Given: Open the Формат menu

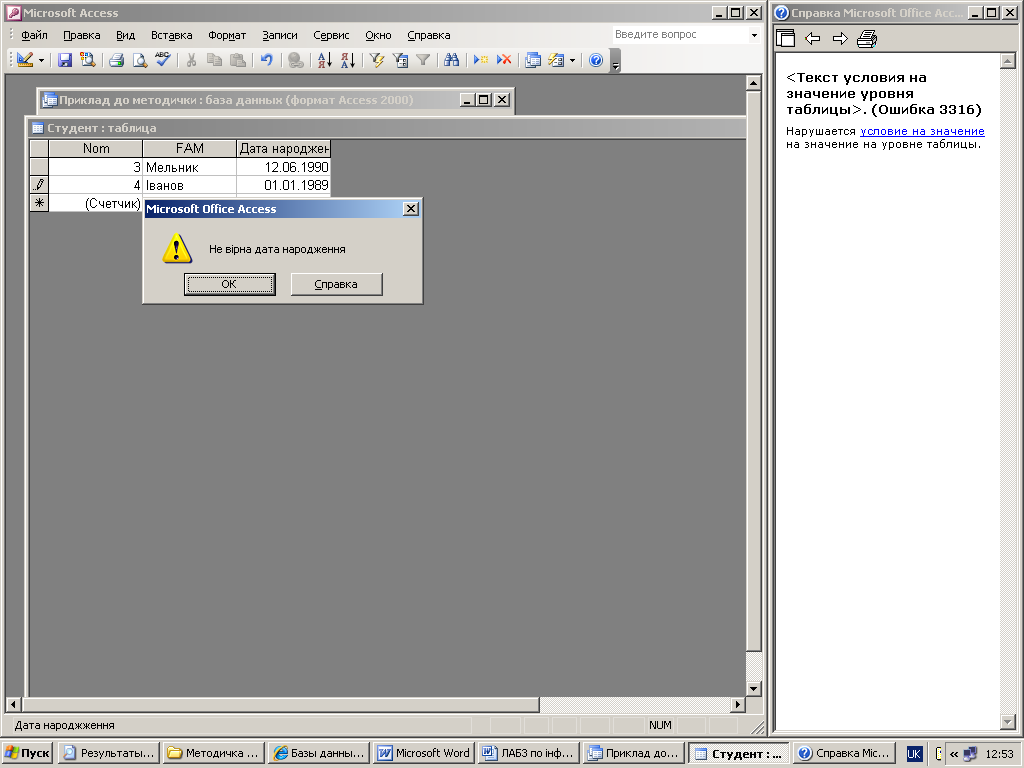Looking at the screenshot, I should pos(227,35).
